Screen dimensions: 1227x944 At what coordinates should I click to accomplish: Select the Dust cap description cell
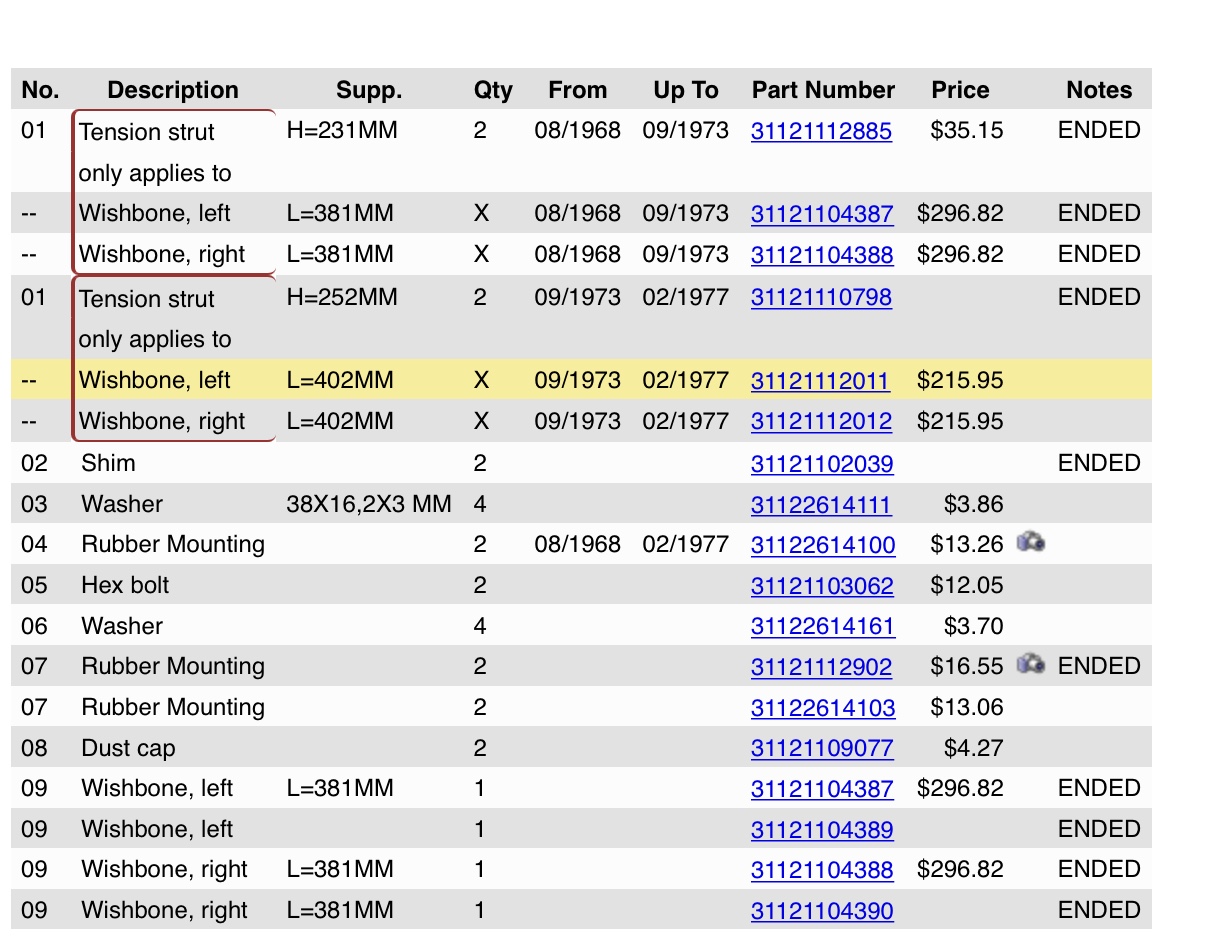(x=128, y=748)
